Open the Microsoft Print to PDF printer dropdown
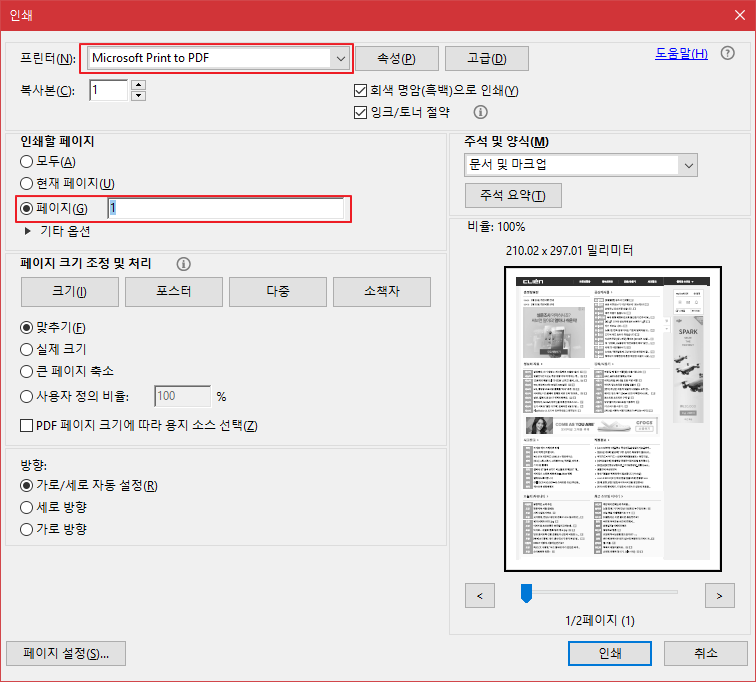The height and width of the screenshot is (682, 756). click(x=340, y=58)
